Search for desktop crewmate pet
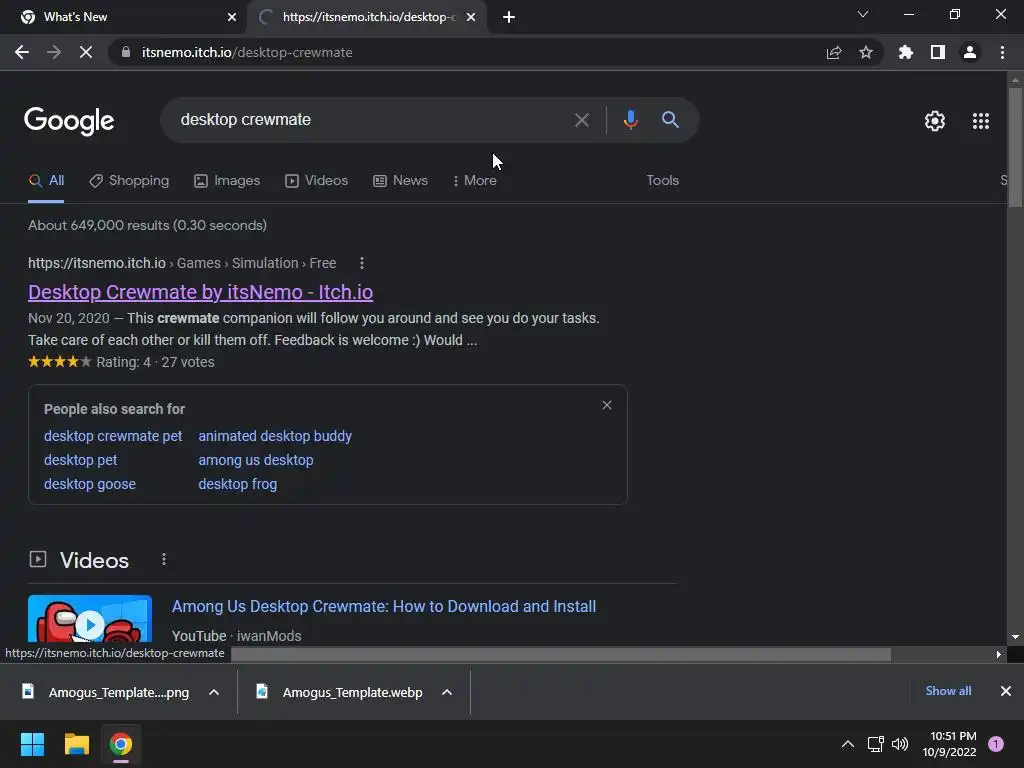The height and width of the screenshot is (768, 1024). [x=113, y=436]
